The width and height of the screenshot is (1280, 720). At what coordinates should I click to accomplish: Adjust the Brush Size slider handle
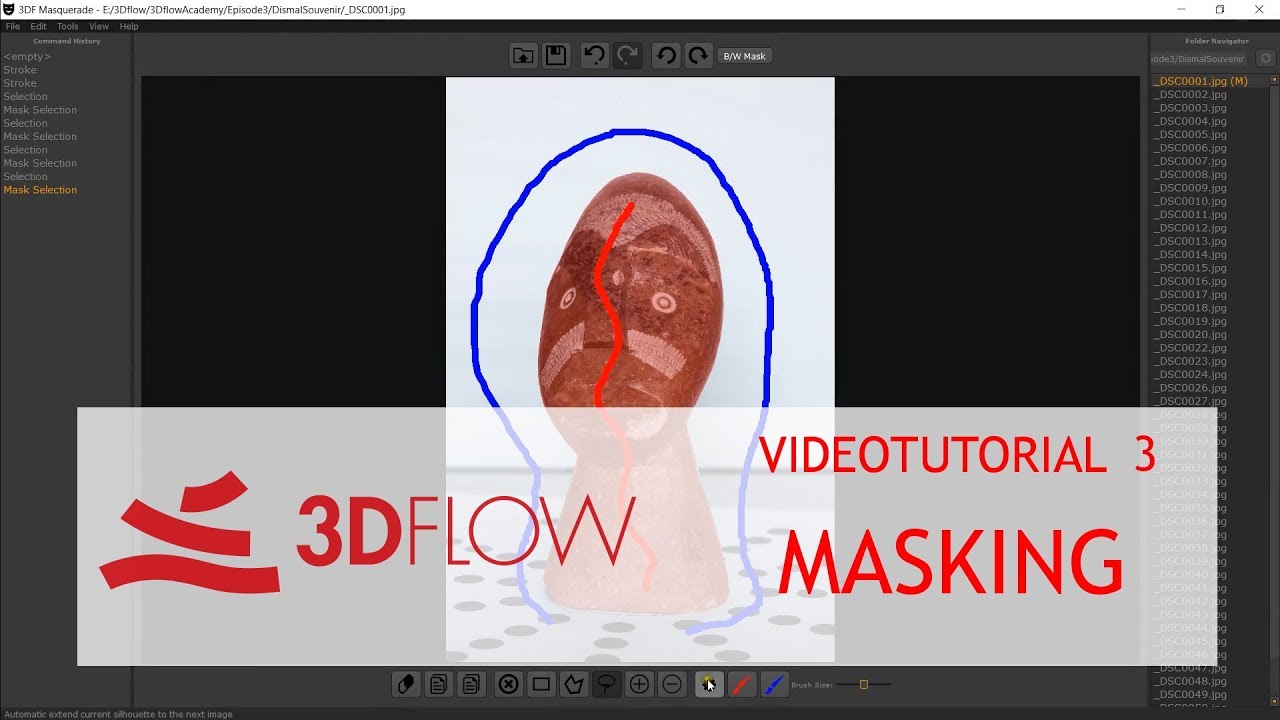[864, 684]
